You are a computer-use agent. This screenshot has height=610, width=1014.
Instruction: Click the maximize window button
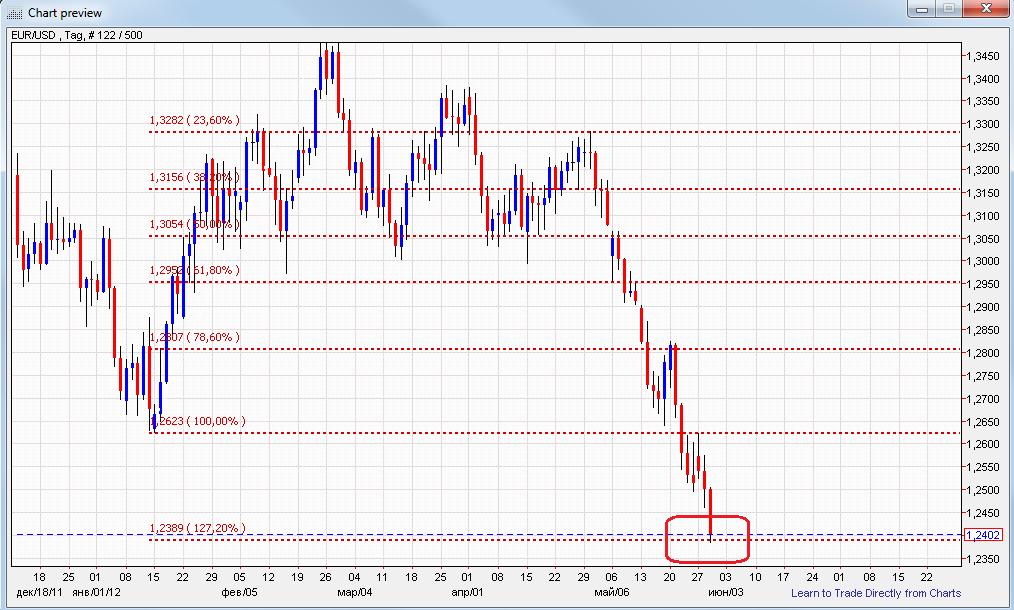click(946, 9)
